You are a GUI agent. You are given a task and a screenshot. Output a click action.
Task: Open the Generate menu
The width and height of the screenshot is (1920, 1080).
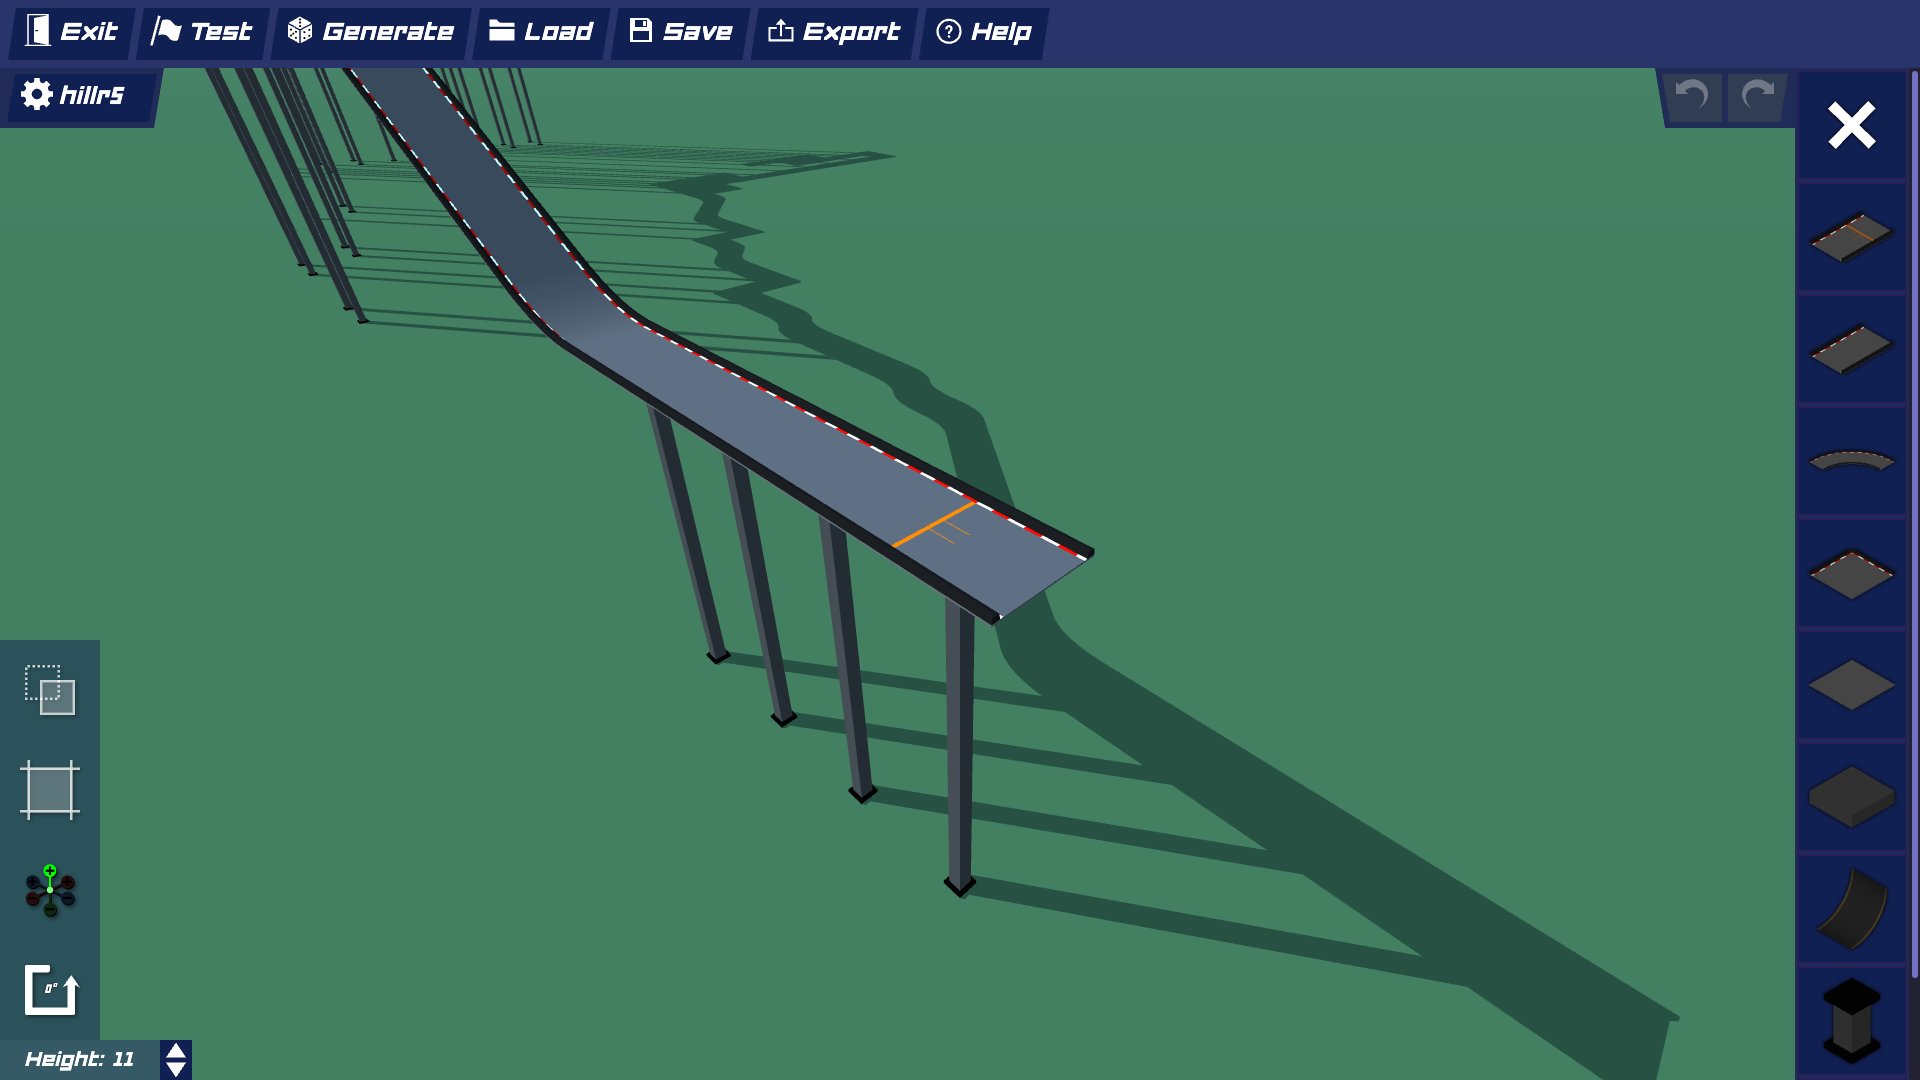(x=370, y=31)
